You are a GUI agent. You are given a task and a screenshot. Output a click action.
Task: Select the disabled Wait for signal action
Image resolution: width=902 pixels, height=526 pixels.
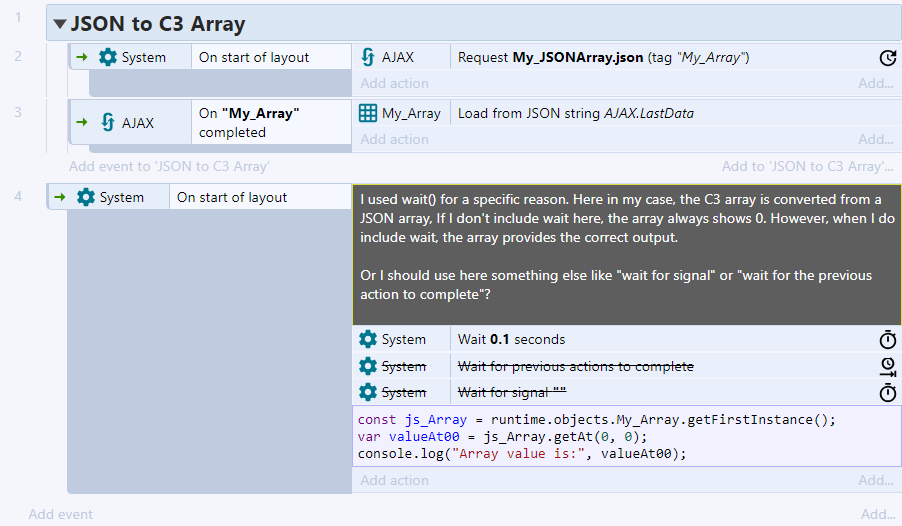pyautogui.click(x=518, y=393)
